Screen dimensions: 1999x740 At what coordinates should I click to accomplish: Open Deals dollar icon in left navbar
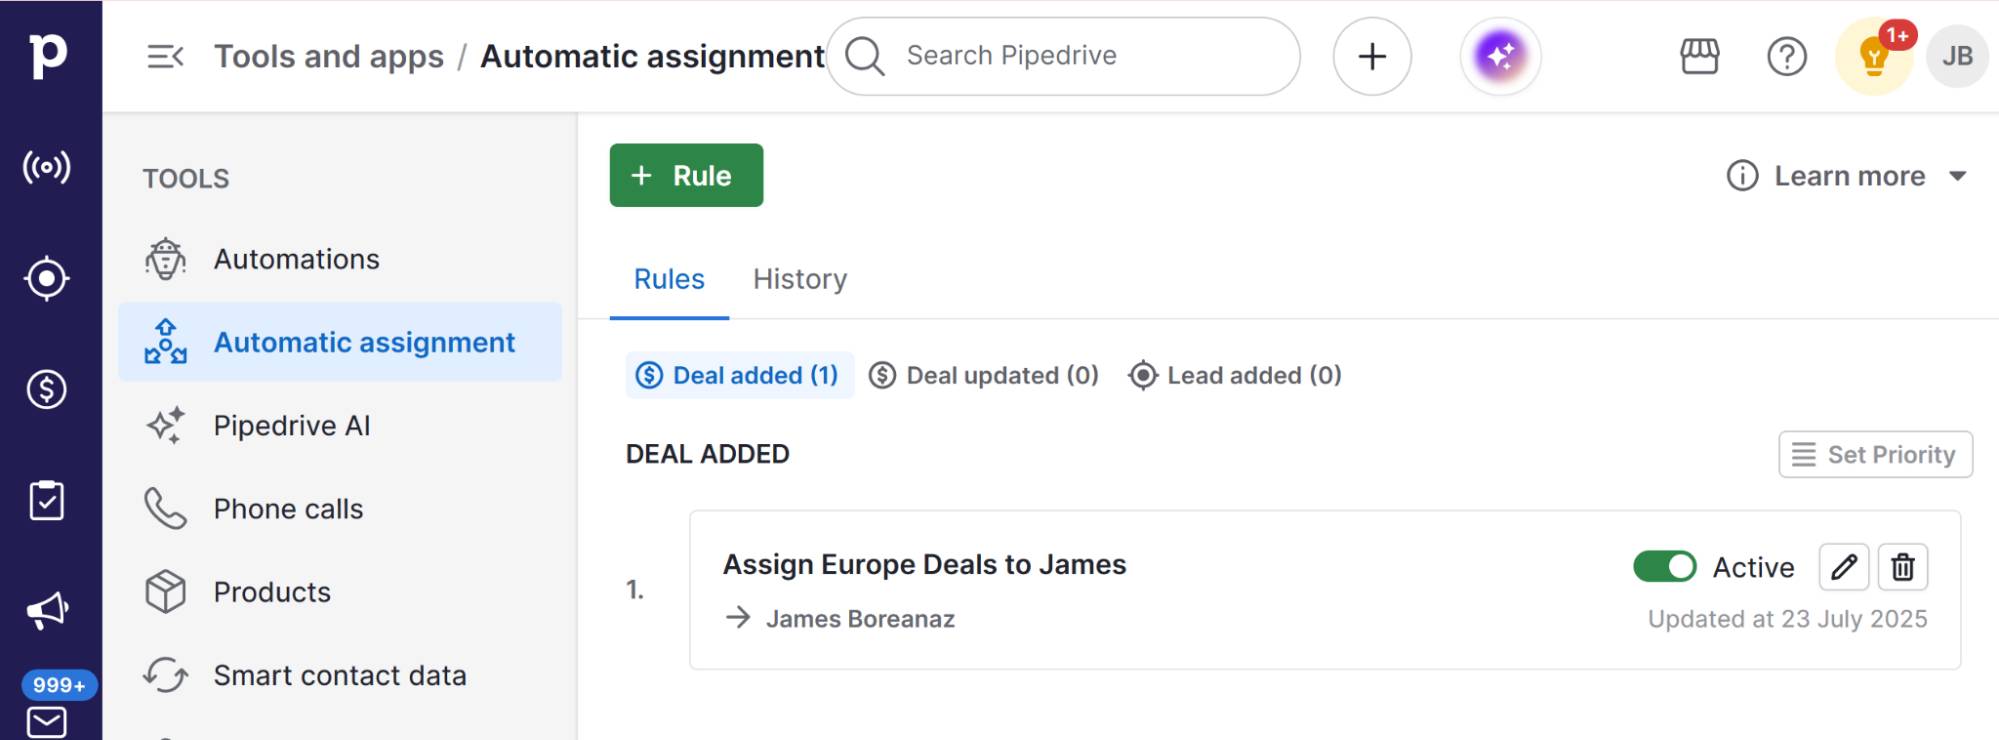pos(47,389)
